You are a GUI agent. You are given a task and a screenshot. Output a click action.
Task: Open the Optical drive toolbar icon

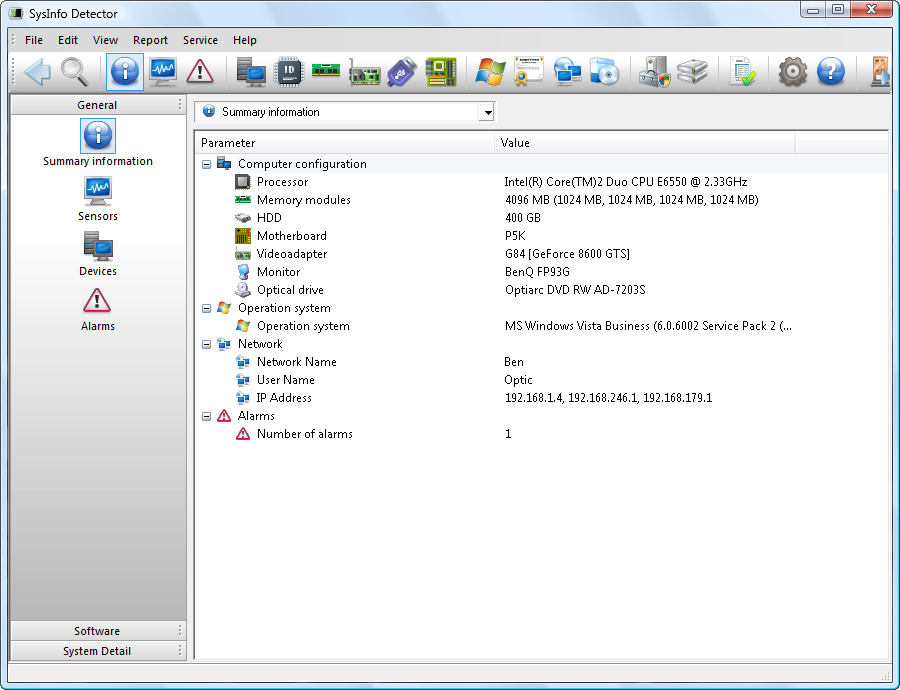[605, 72]
